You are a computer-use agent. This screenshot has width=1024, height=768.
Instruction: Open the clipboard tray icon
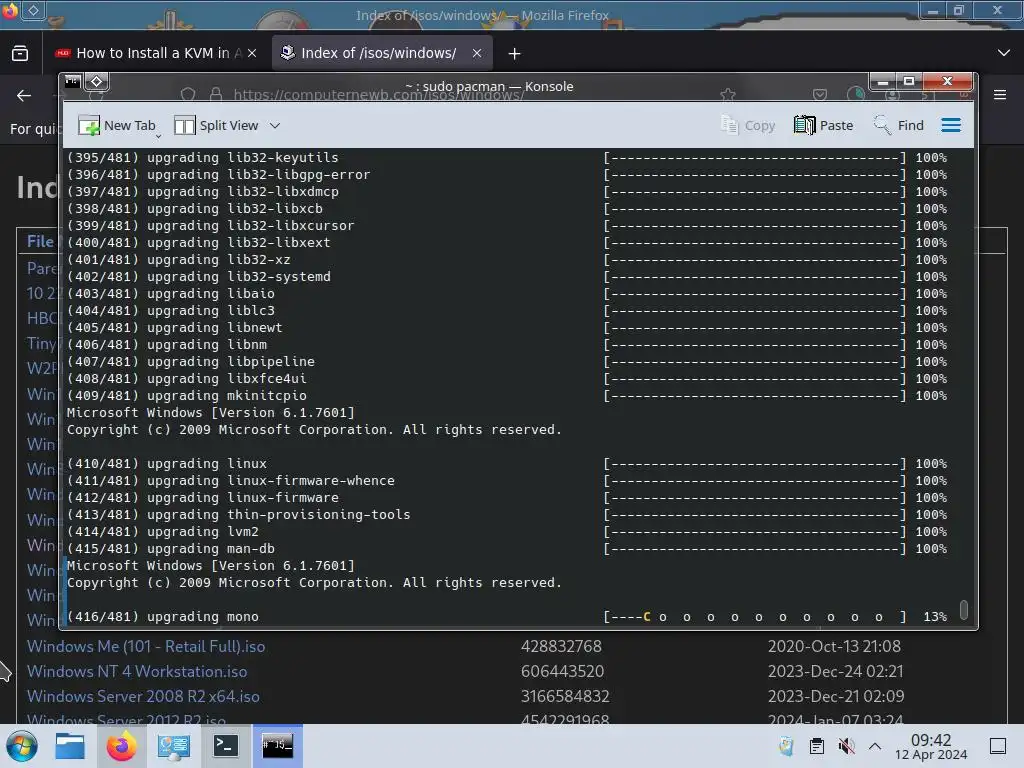tap(816, 746)
